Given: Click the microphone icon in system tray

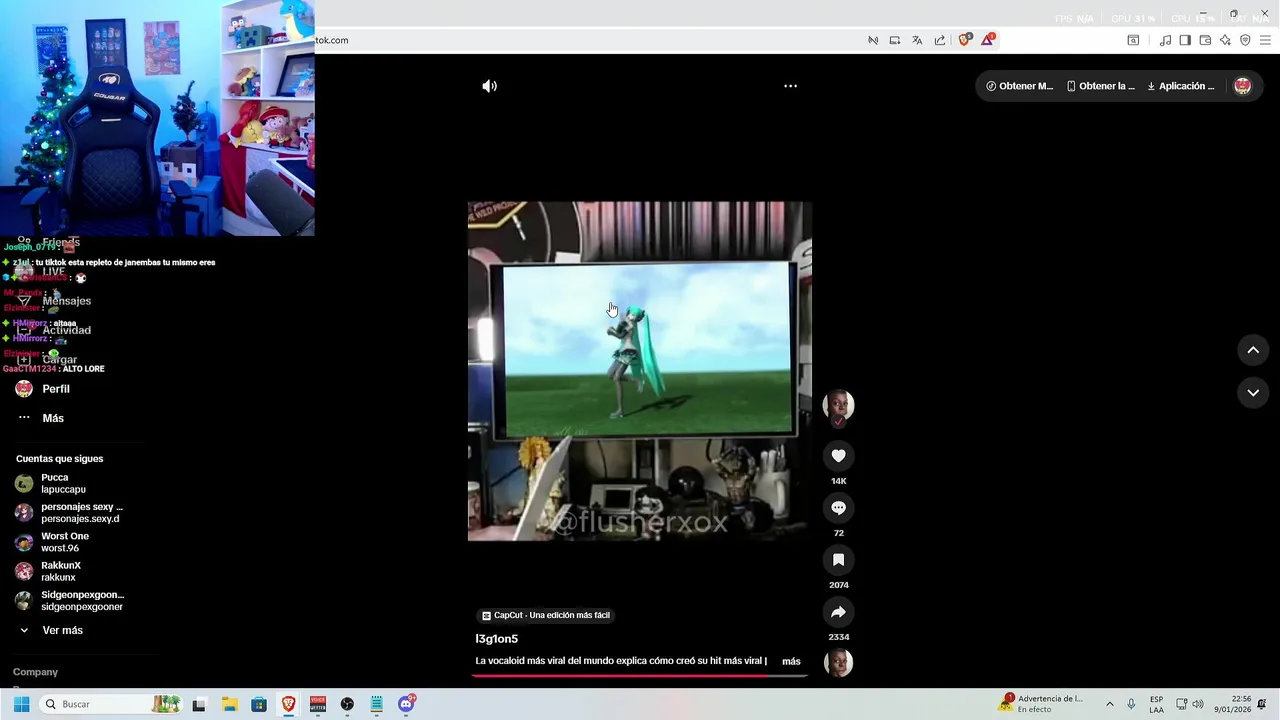Looking at the screenshot, I should tap(1131, 704).
